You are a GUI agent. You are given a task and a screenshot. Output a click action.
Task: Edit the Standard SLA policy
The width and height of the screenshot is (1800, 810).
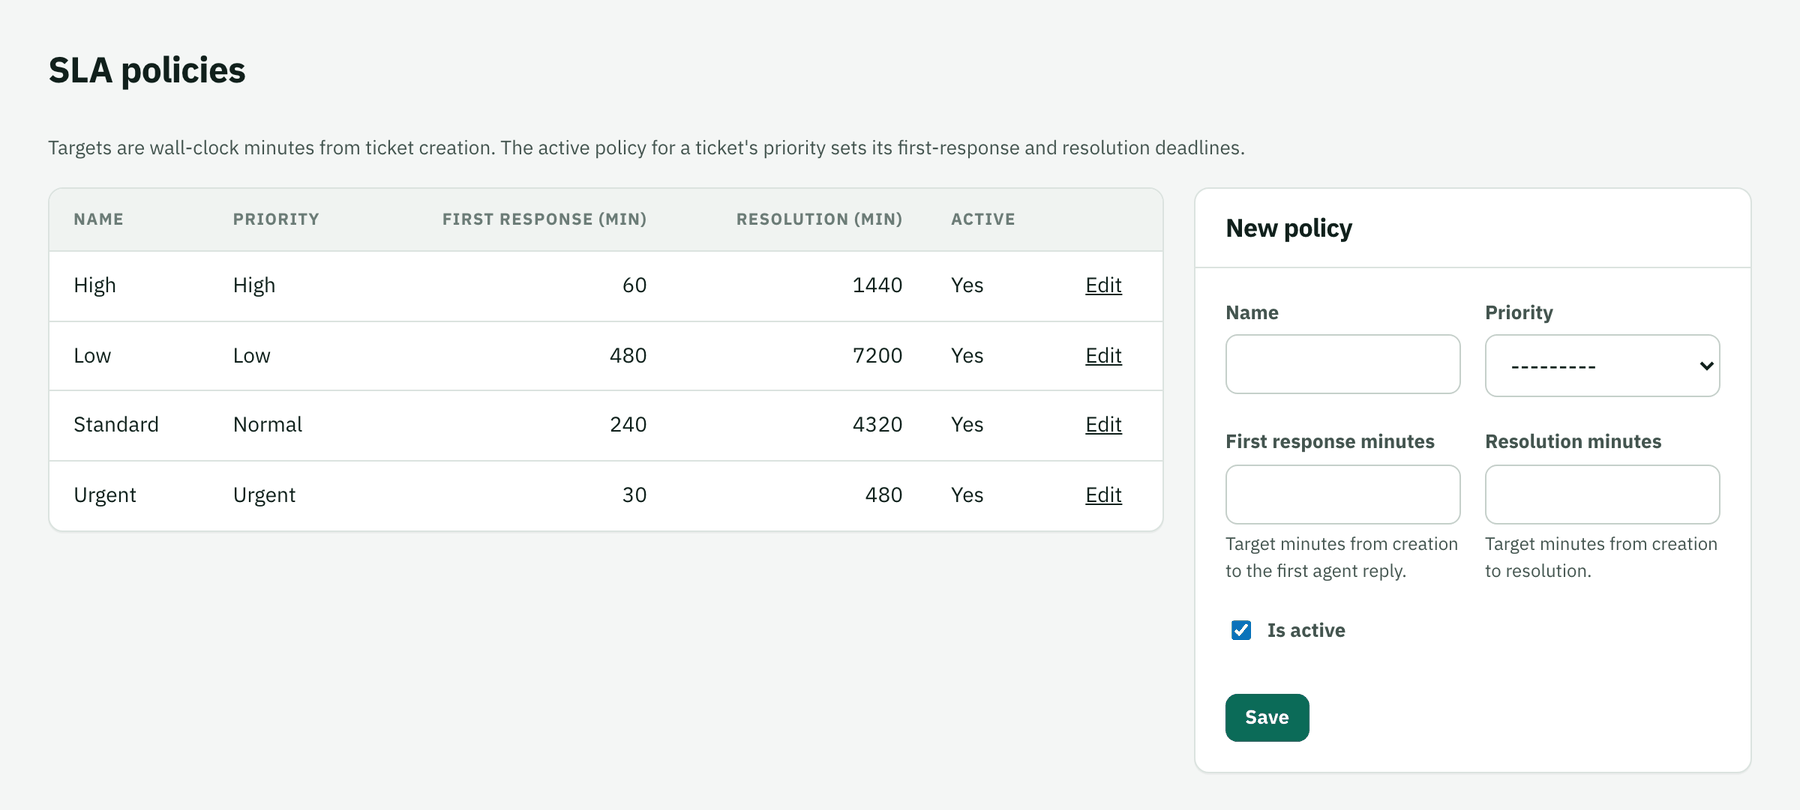coord(1103,424)
